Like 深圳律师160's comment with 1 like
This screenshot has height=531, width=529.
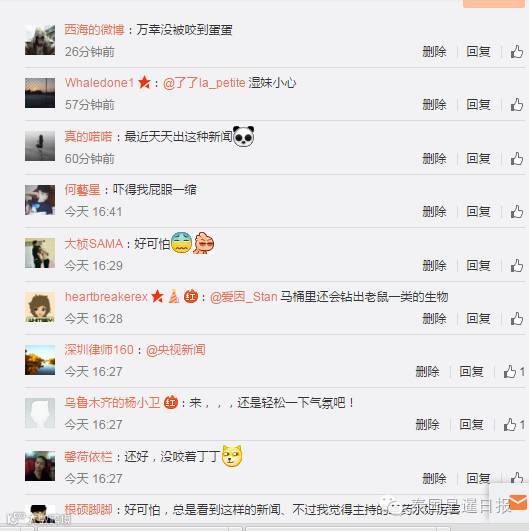pyautogui.click(x=513, y=371)
